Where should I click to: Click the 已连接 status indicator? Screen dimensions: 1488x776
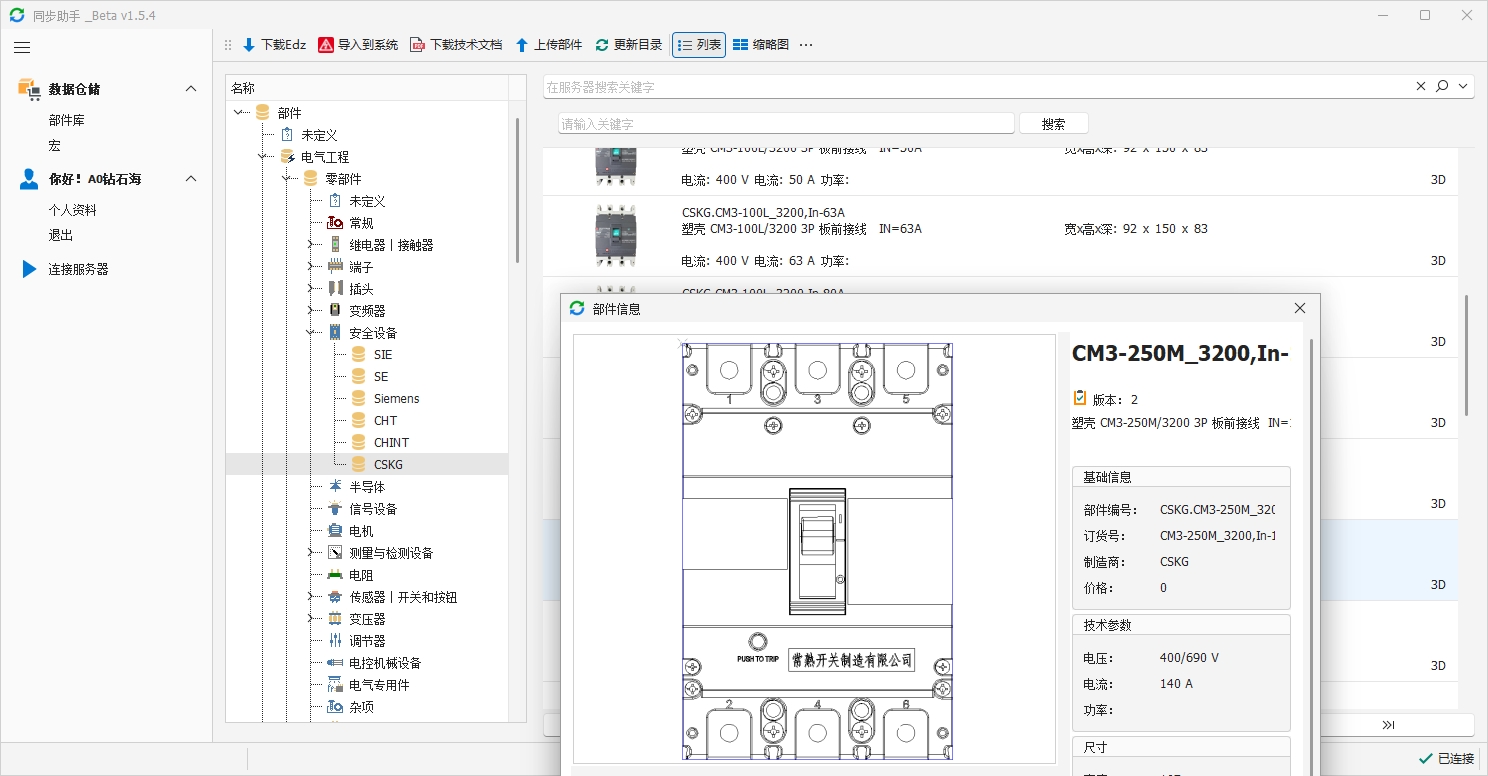1446,758
